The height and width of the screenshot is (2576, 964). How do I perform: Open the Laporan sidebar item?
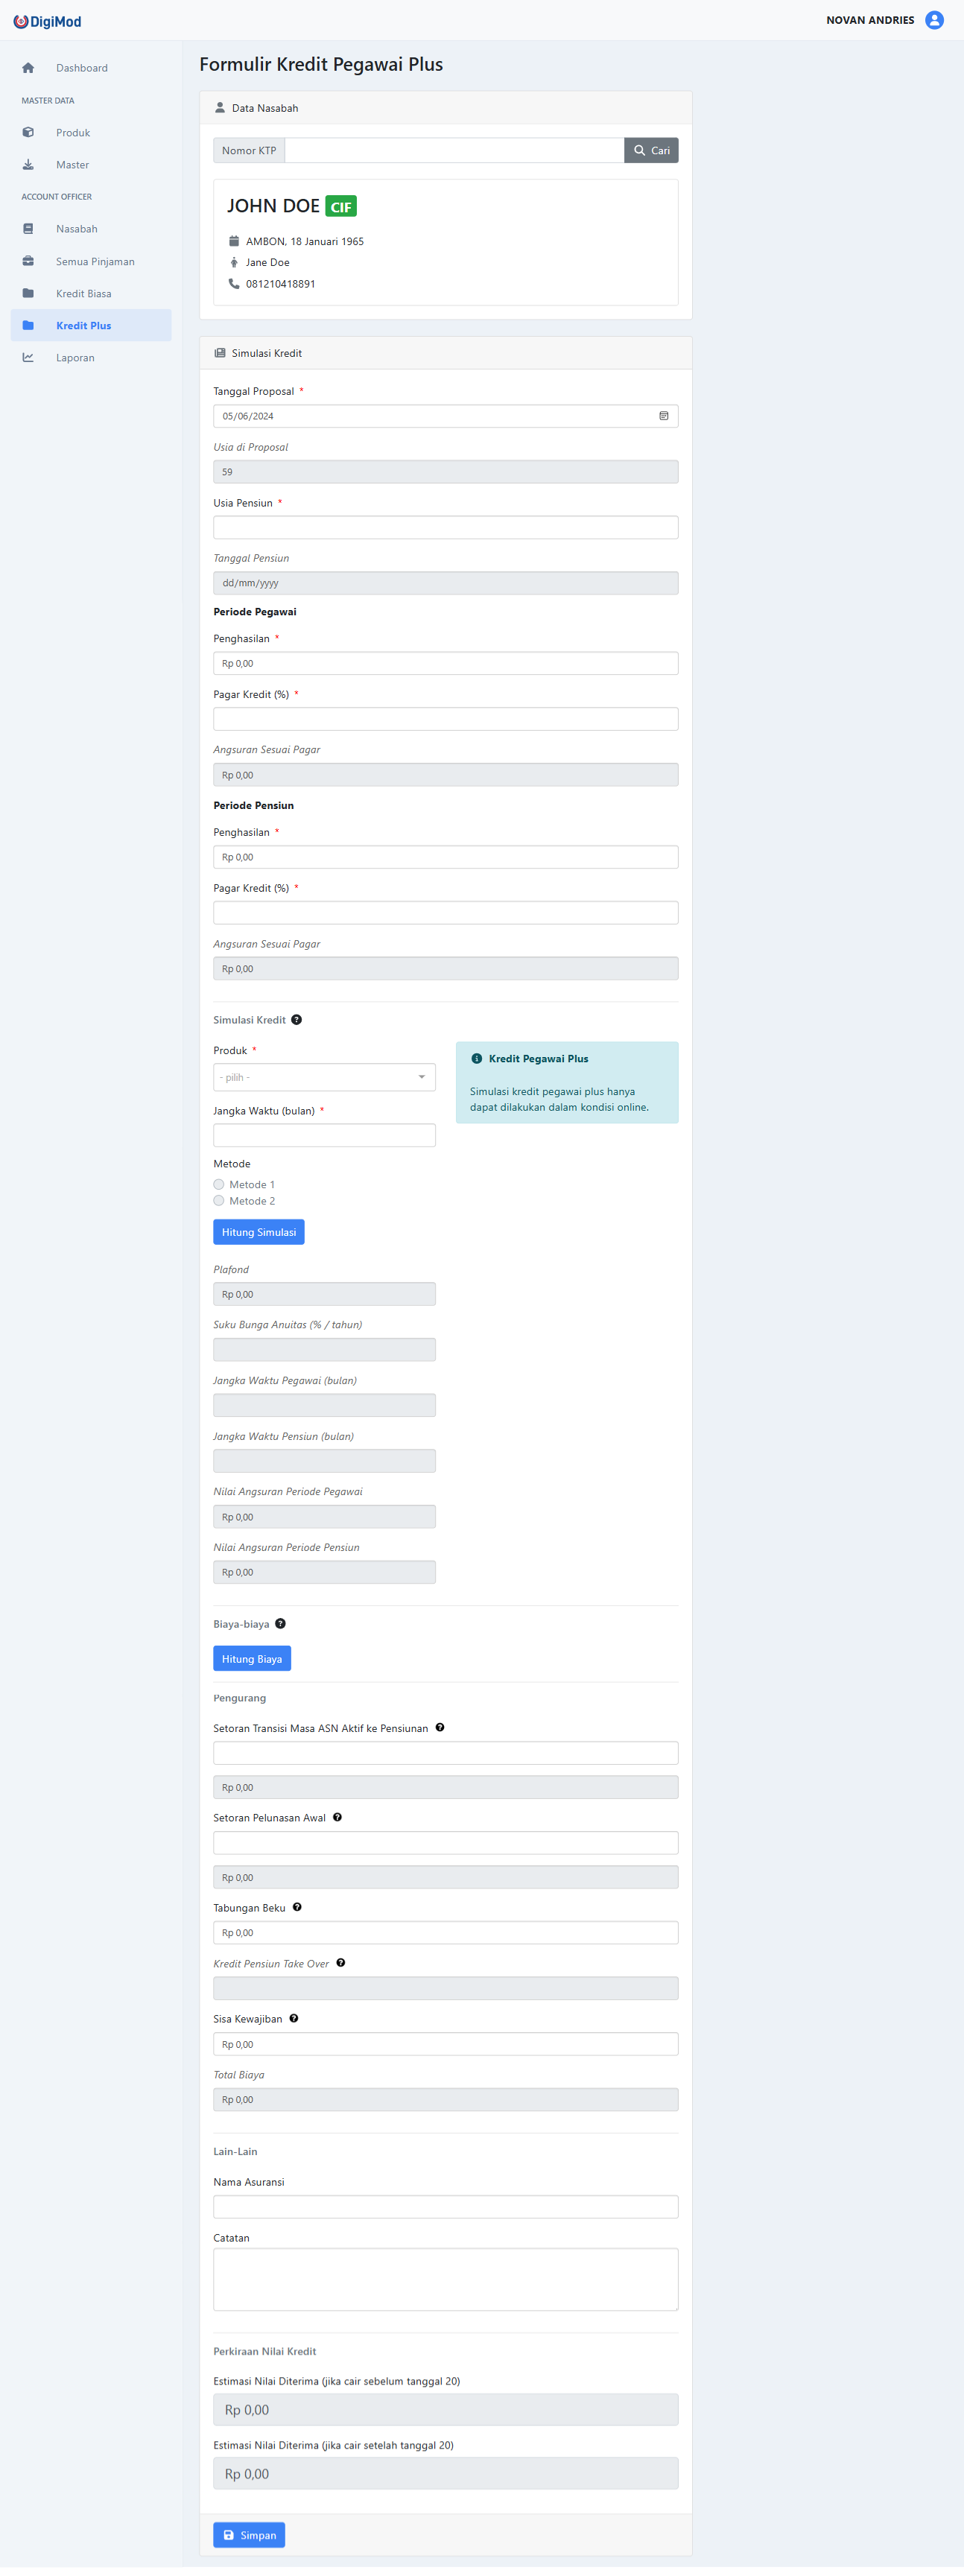[75, 357]
